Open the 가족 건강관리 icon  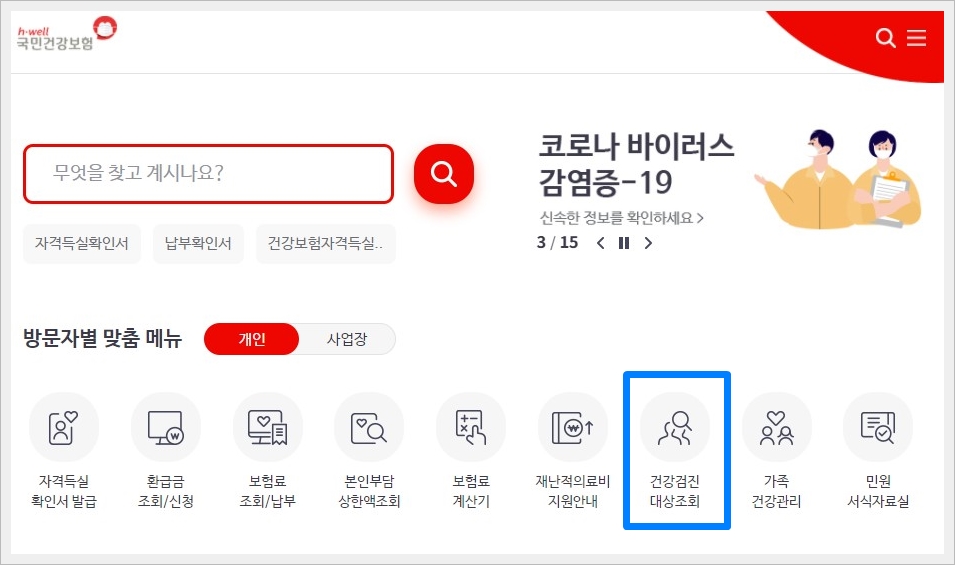click(777, 427)
